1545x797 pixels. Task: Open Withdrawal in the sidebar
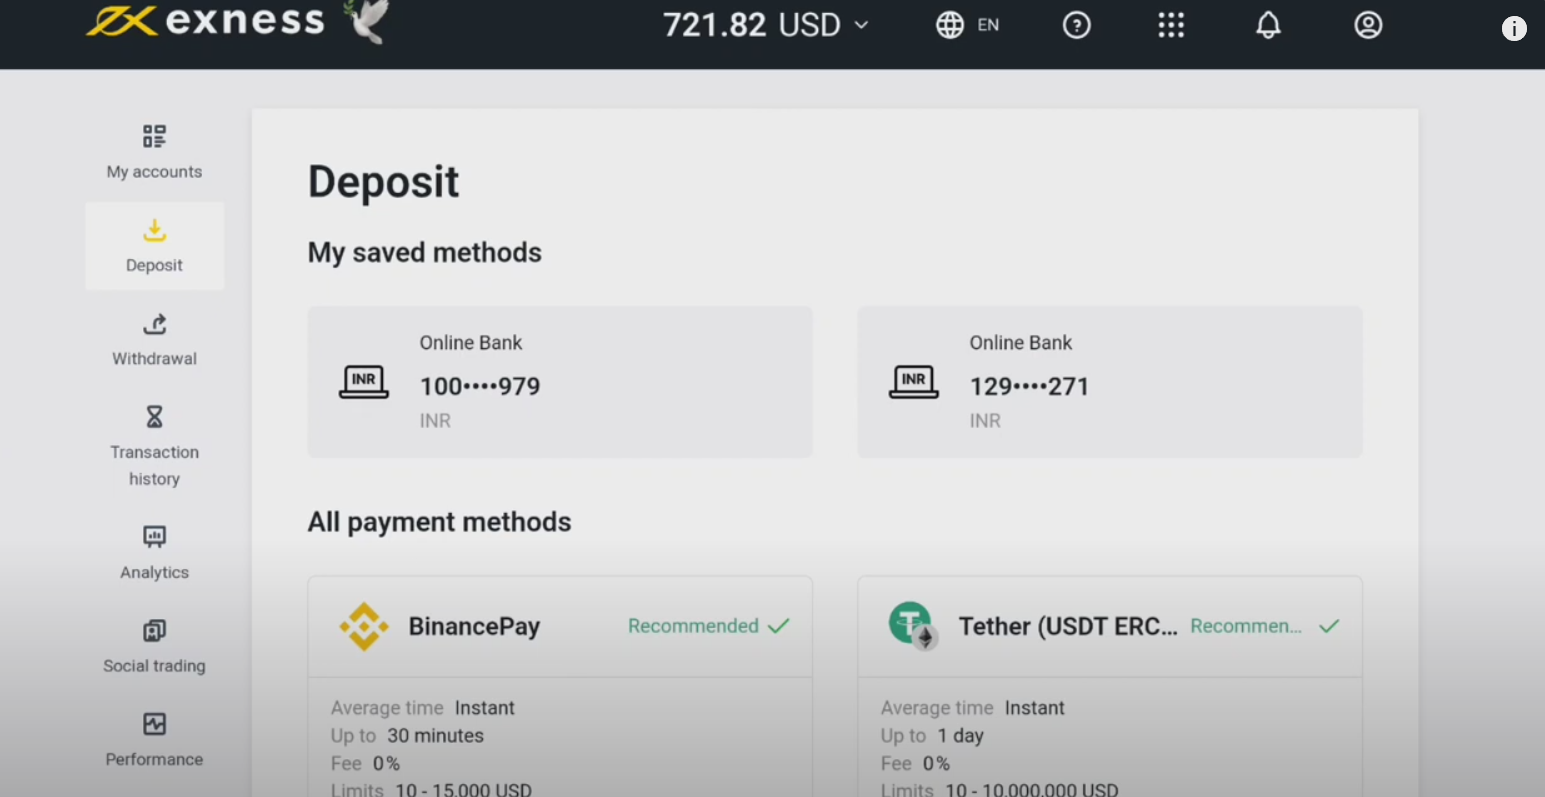pyautogui.click(x=154, y=339)
